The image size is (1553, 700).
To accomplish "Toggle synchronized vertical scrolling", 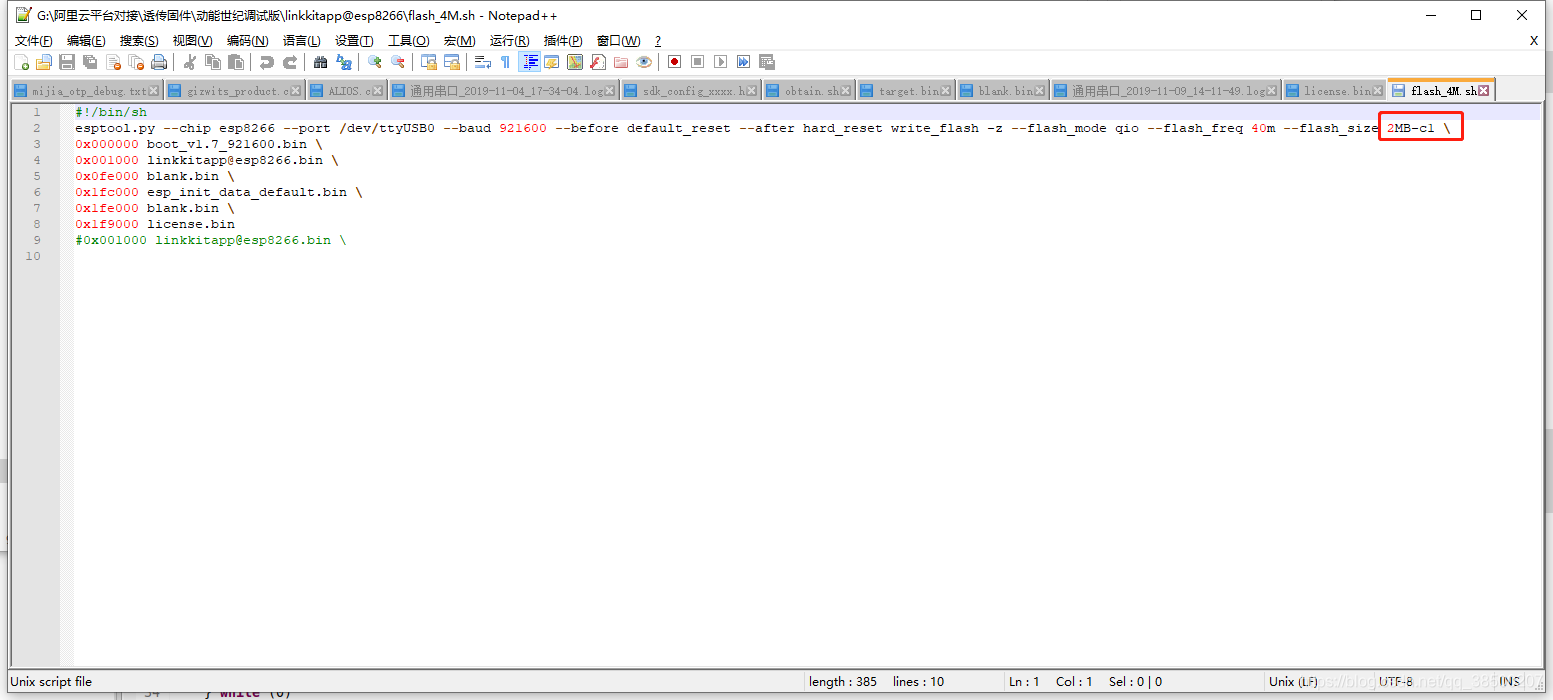I will [428, 62].
